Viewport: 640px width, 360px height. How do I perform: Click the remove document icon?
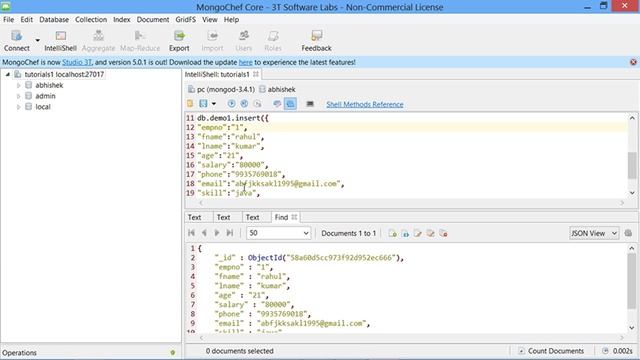click(443, 233)
